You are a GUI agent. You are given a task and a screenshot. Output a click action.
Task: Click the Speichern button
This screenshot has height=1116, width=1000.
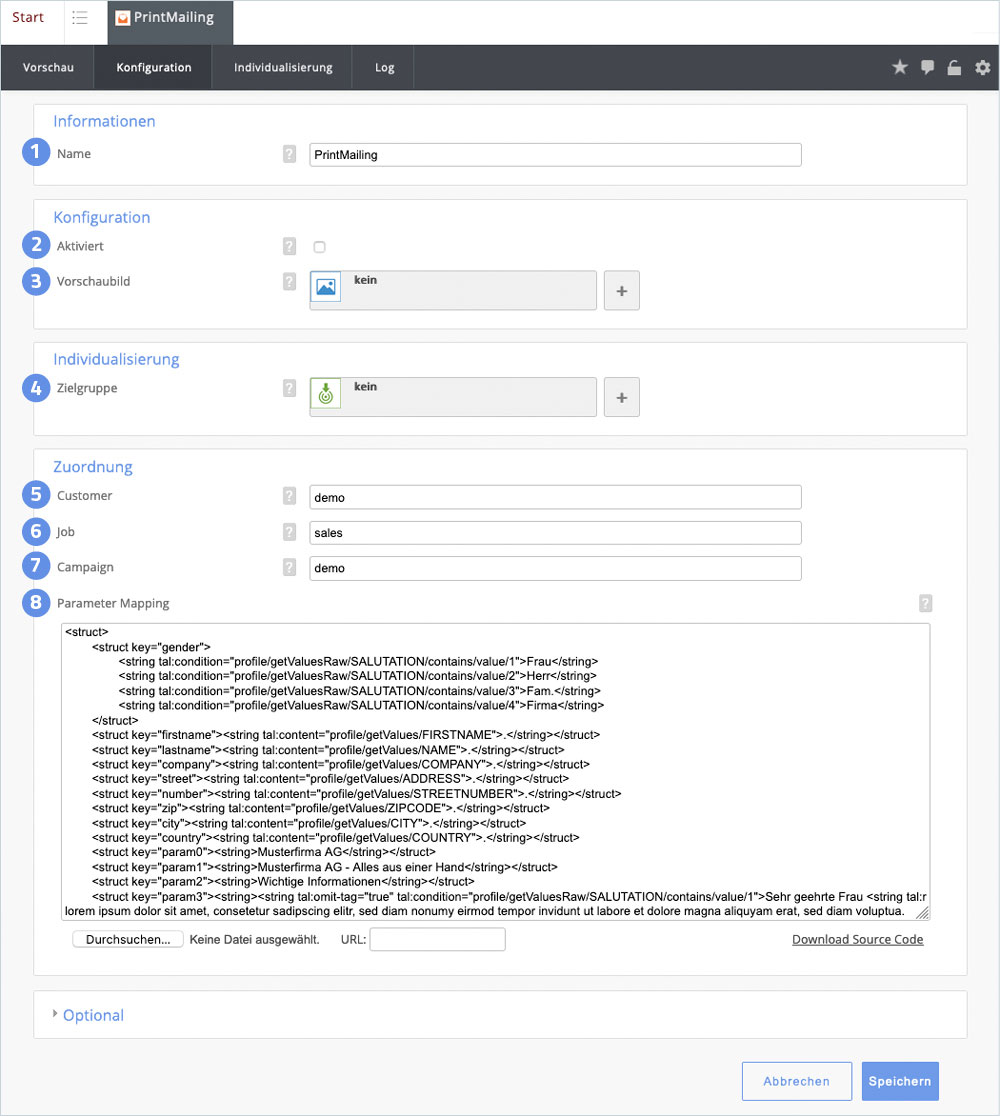[x=899, y=1081]
